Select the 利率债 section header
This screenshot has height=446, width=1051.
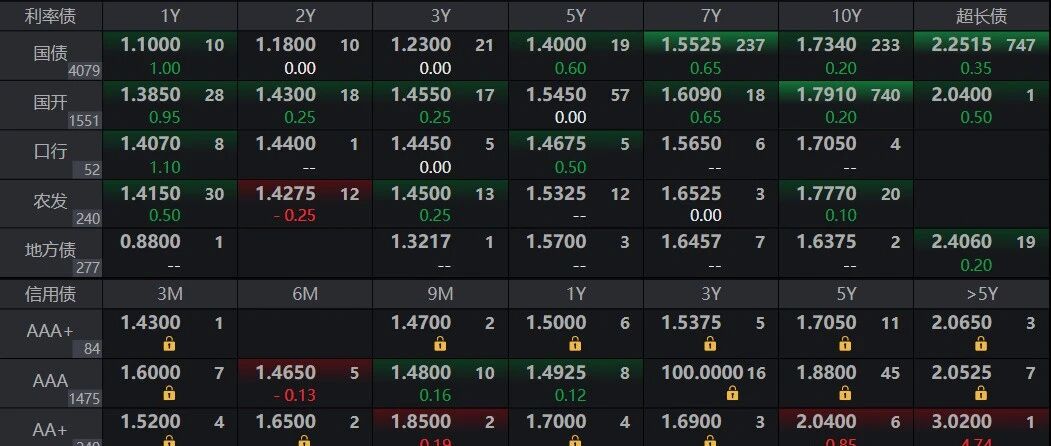(x=51, y=16)
